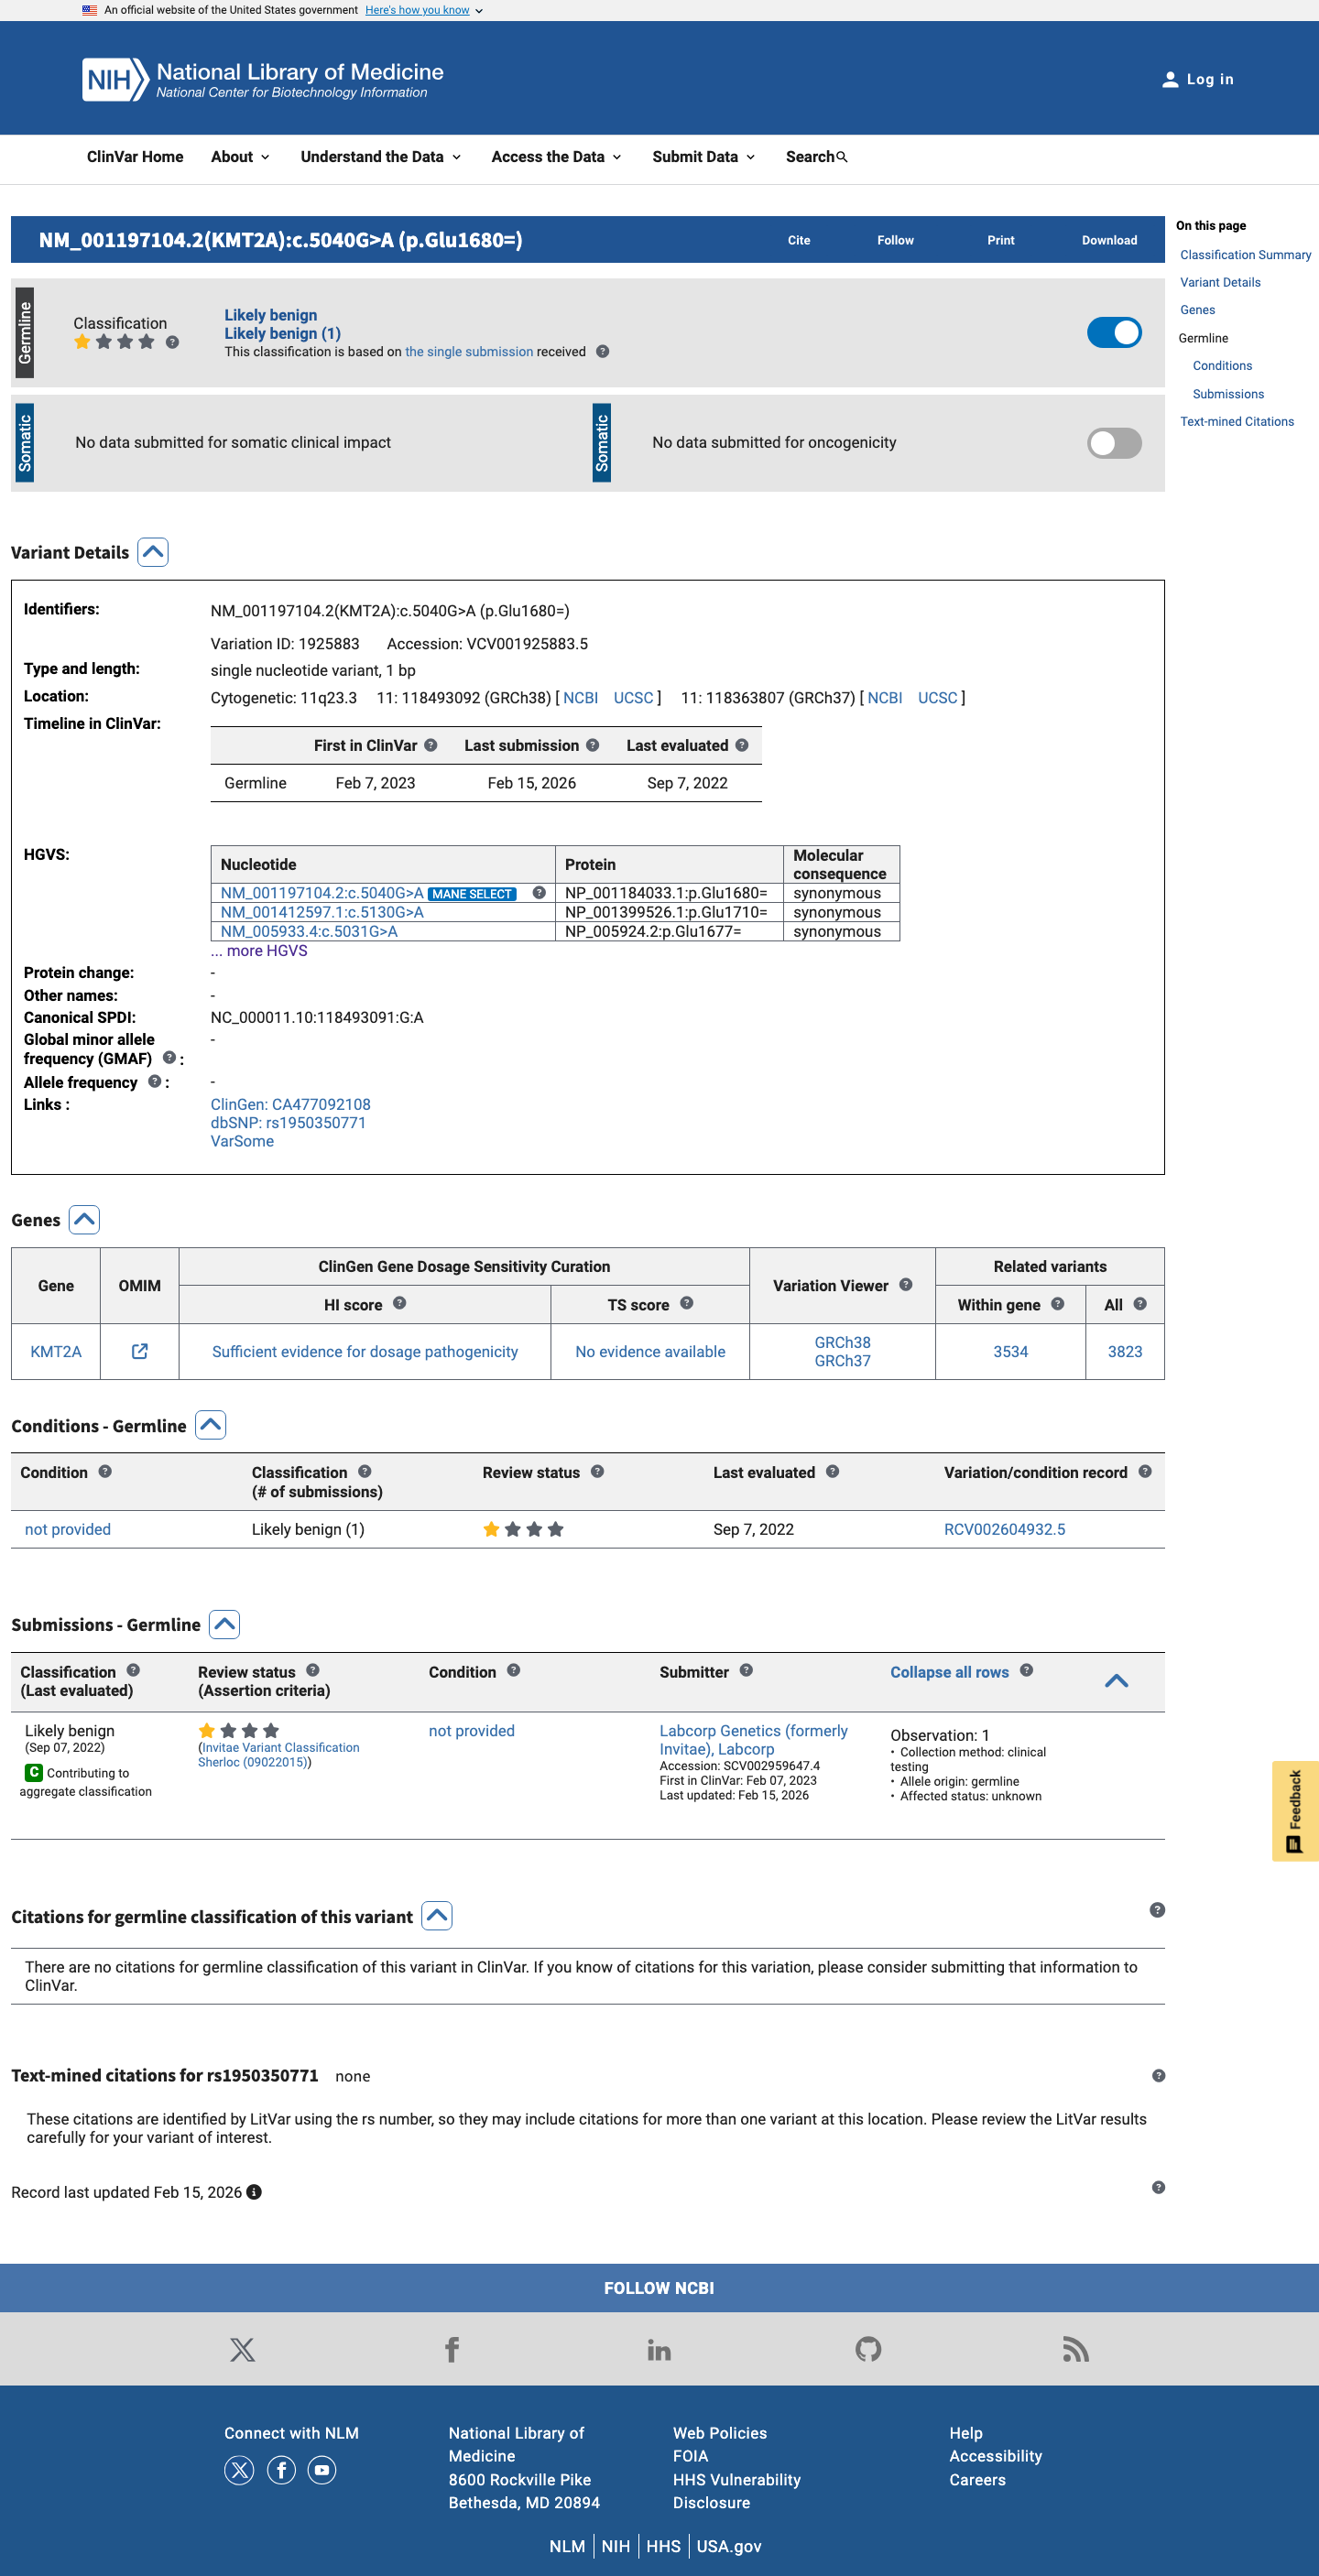This screenshot has width=1319, height=2576.
Task: Click YouTube icon under Connect with NLM
Action: coord(322,2470)
